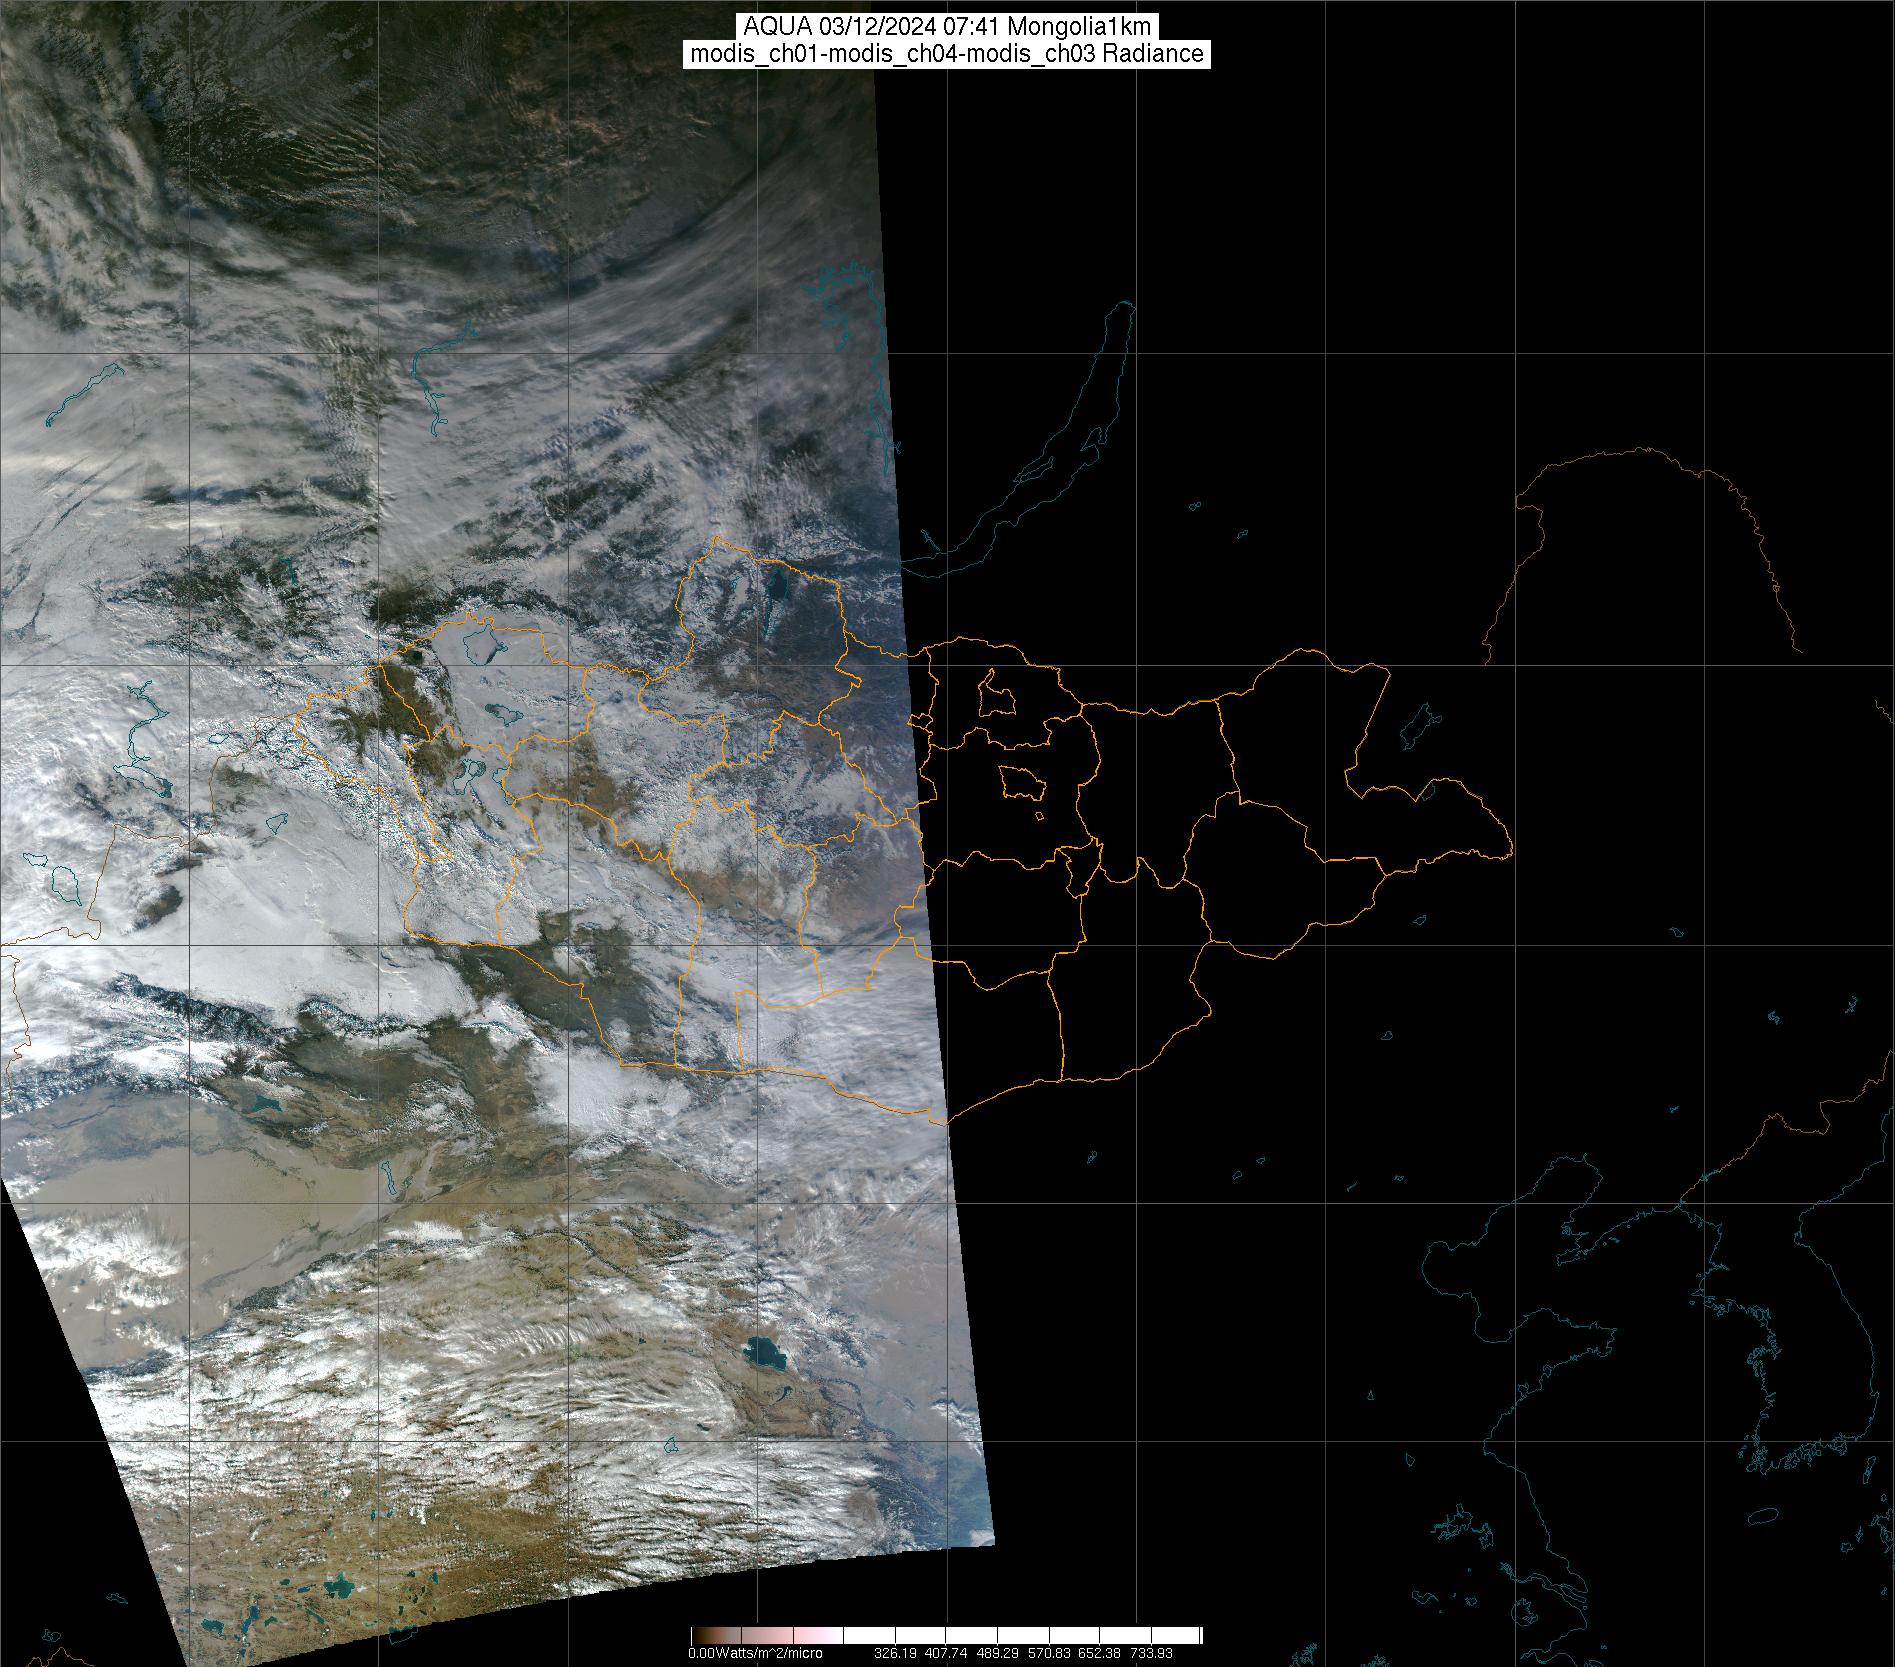Click the "modis_ch01-modis_ch04-modis_ch03 Radiance" subtitle
Viewport: 1895px width, 1667px height.
tap(947, 54)
